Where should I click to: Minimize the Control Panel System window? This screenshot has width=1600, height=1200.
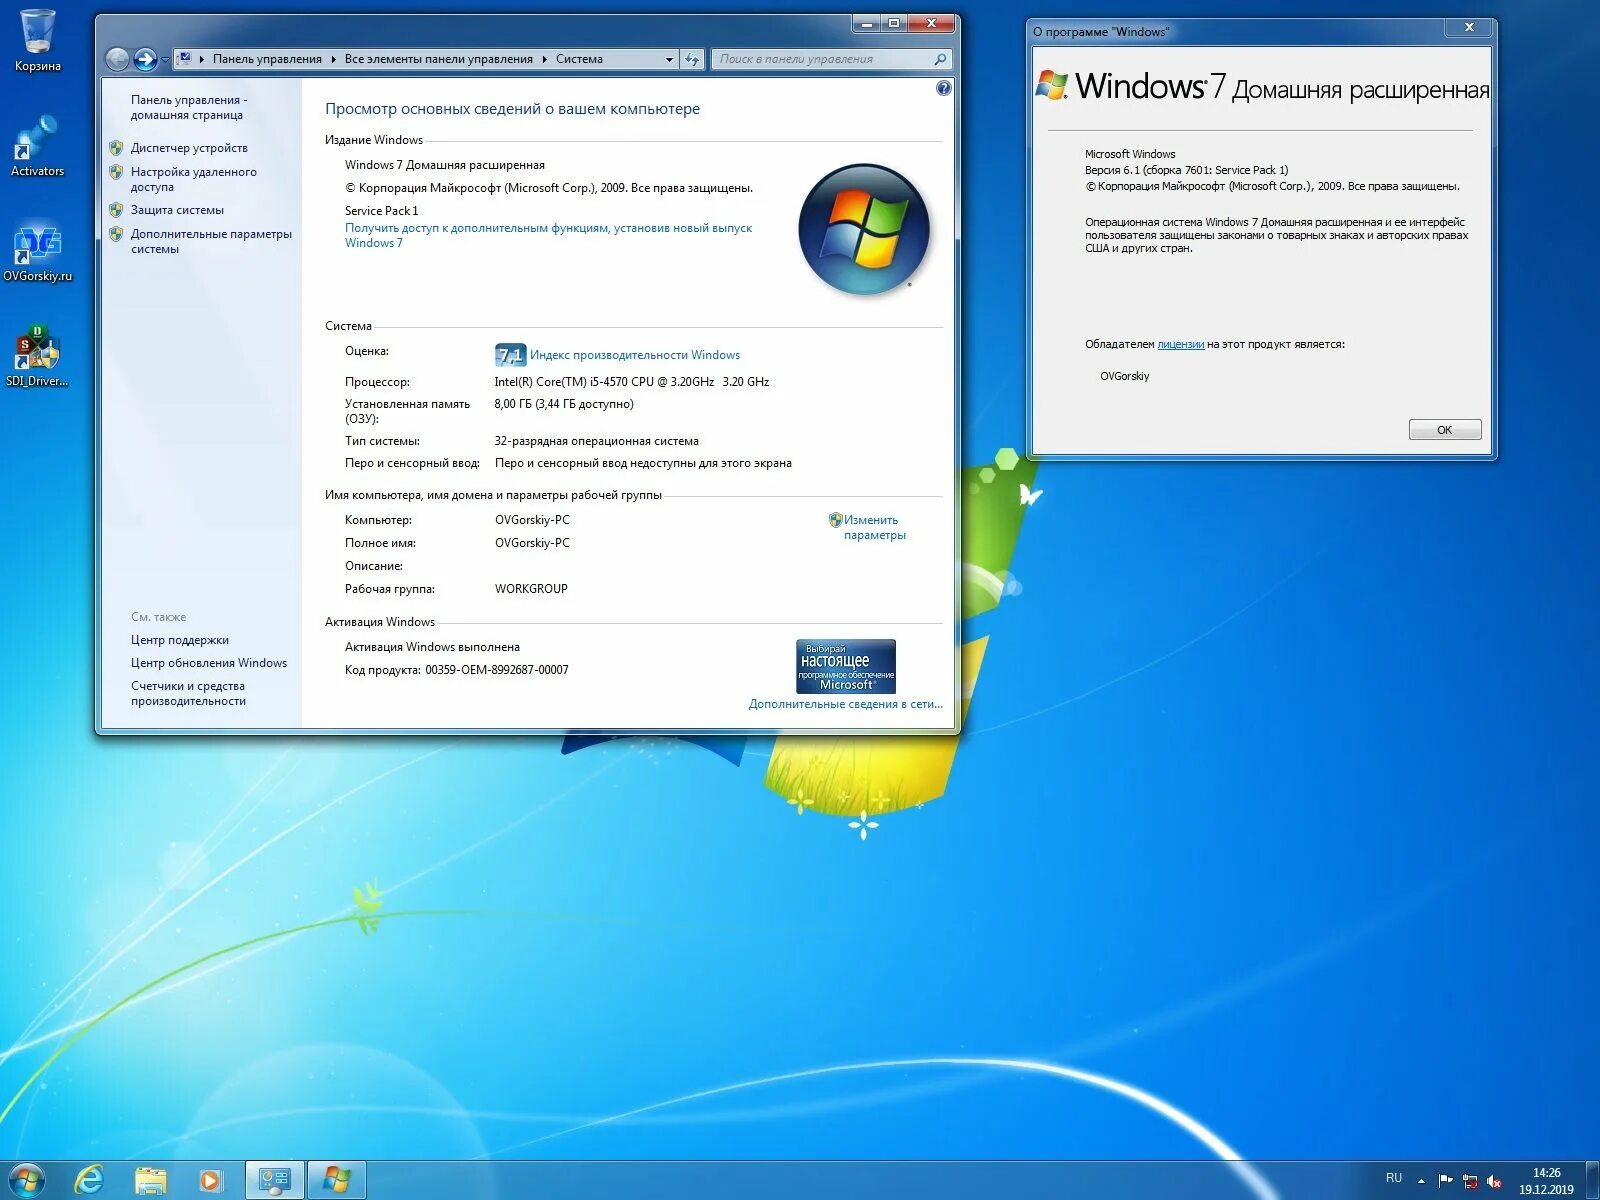[866, 23]
